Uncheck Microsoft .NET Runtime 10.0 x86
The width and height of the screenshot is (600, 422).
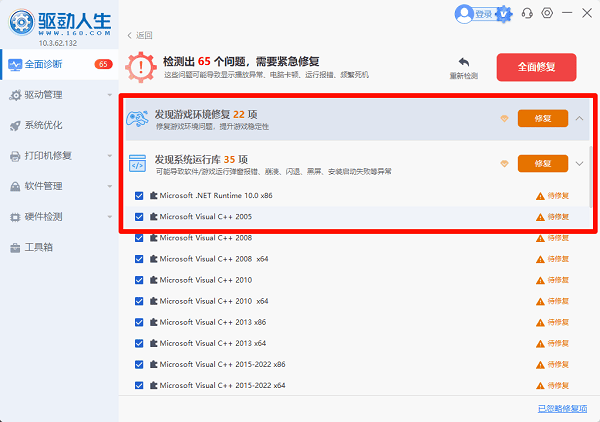coord(139,196)
